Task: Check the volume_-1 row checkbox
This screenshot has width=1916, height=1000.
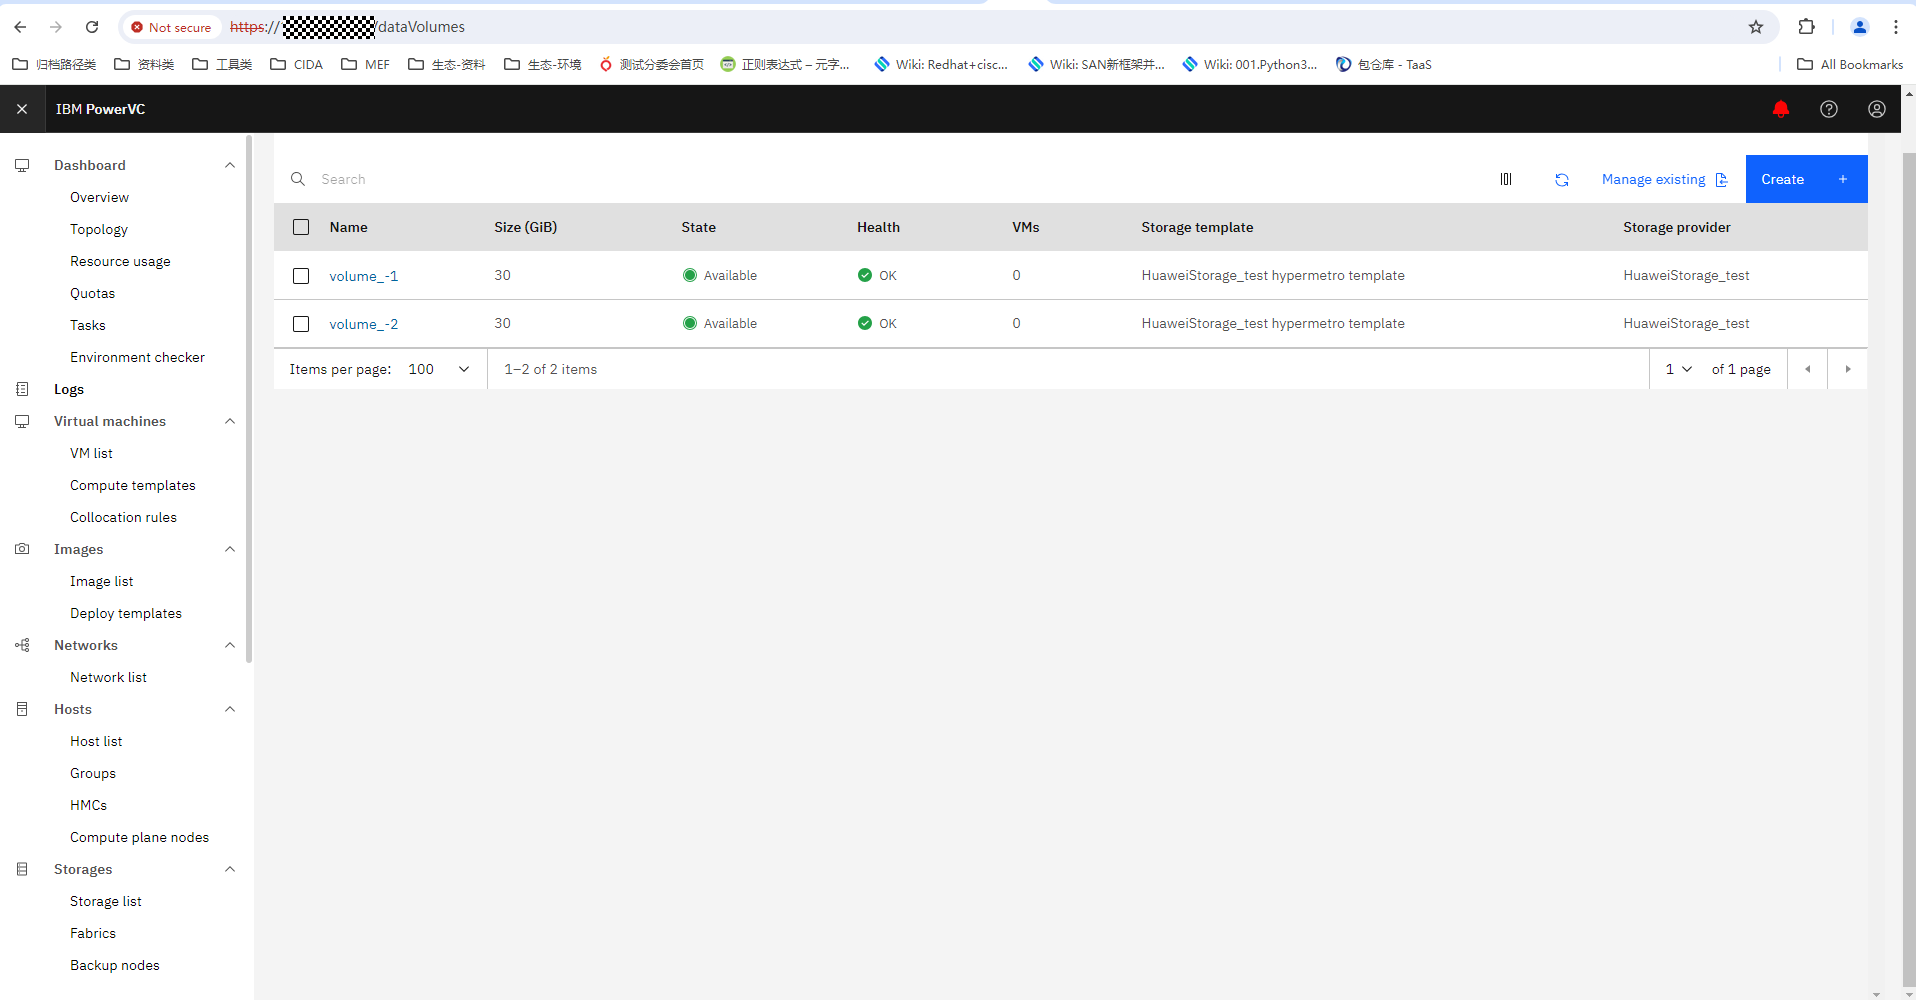Action: [x=301, y=276]
